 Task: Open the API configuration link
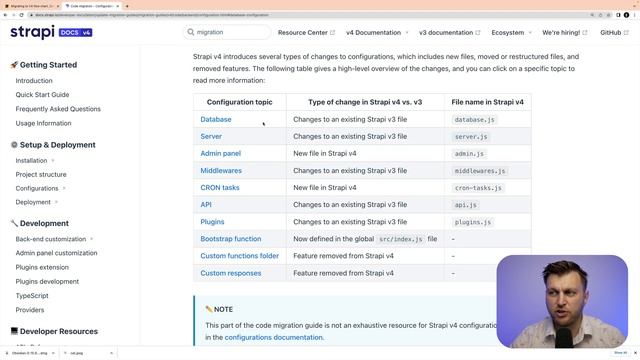[x=206, y=204]
